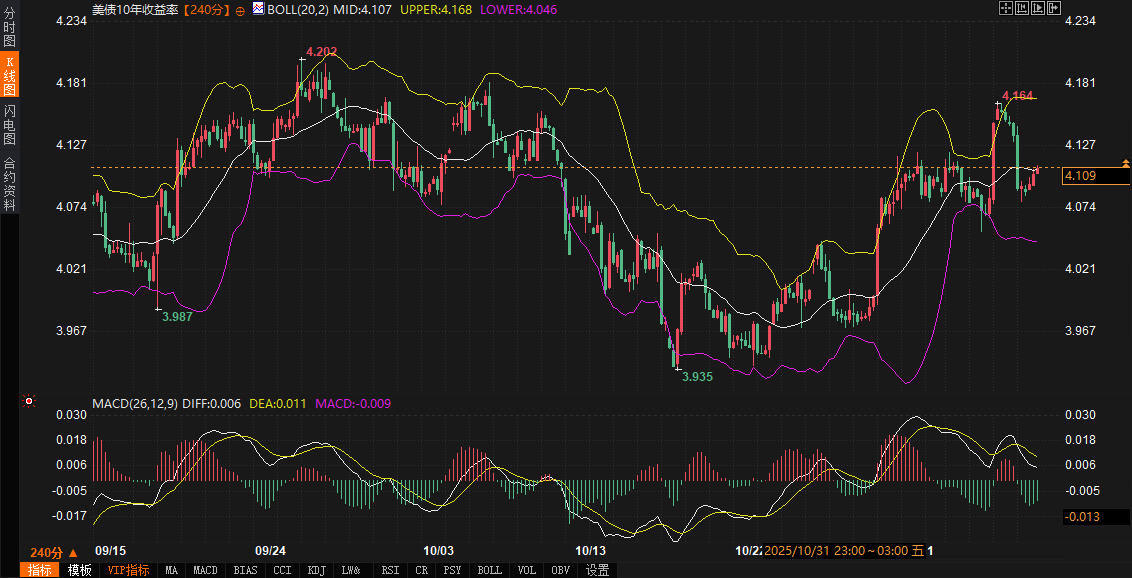Click the orange price alert marker at 4.109
This screenshot has width=1132, height=578.
point(1126,162)
